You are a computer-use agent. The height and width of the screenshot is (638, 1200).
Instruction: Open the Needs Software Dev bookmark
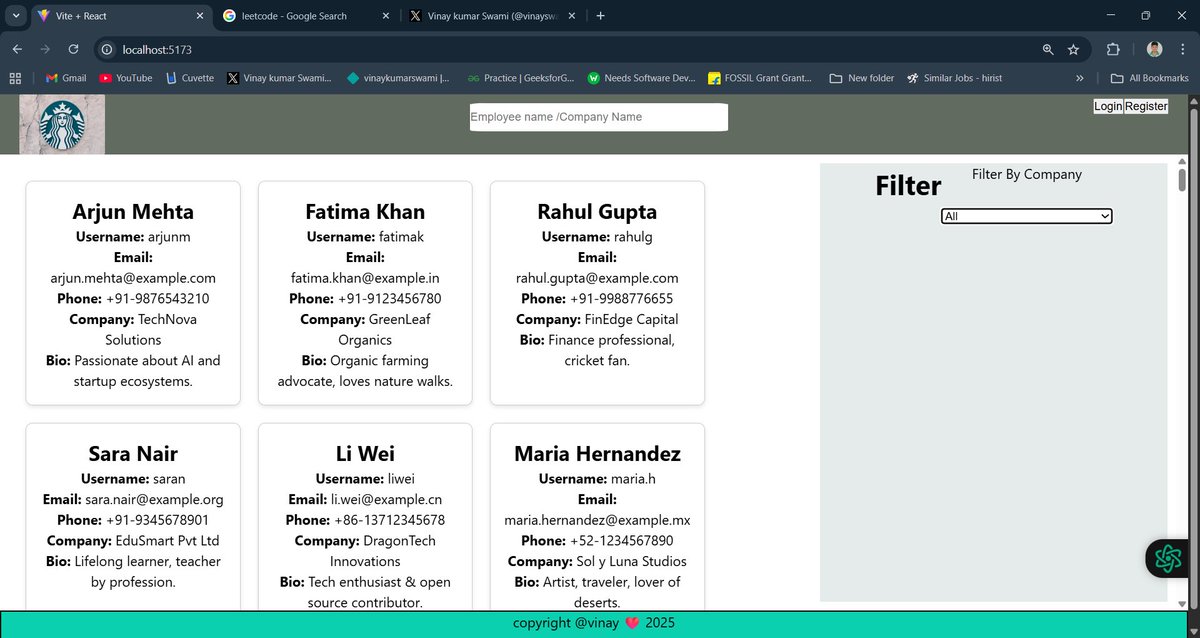(x=641, y=78)
